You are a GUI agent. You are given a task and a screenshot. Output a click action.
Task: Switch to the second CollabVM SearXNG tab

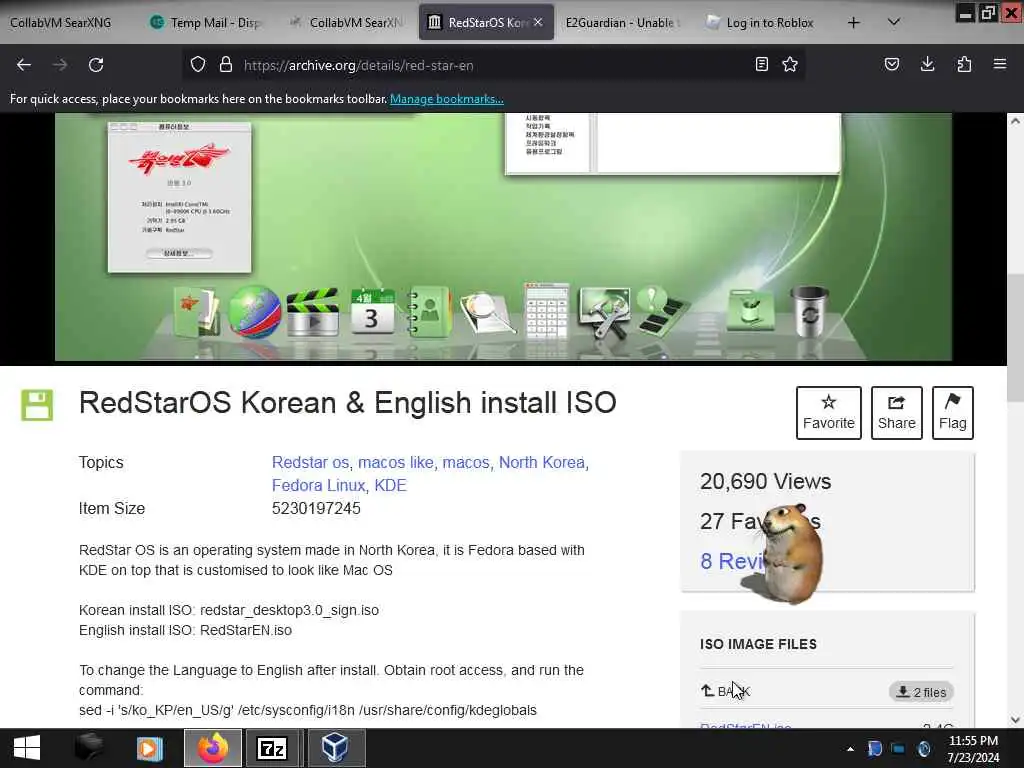coord(346,23)
